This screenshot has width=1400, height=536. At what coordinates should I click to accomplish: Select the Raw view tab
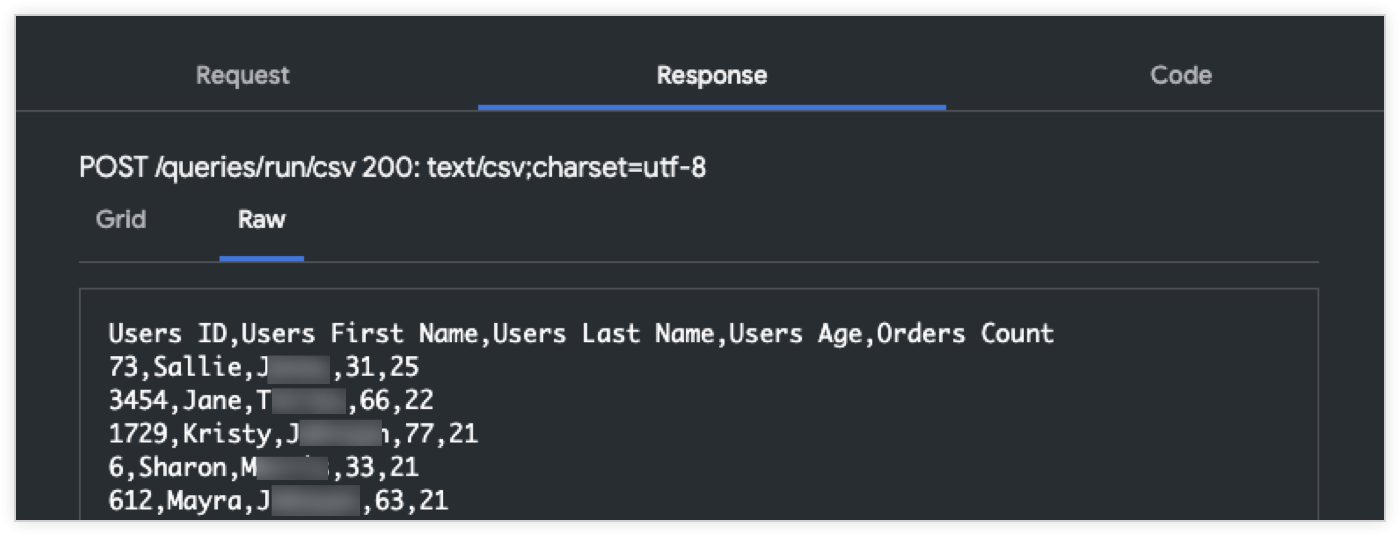point(261,219)
